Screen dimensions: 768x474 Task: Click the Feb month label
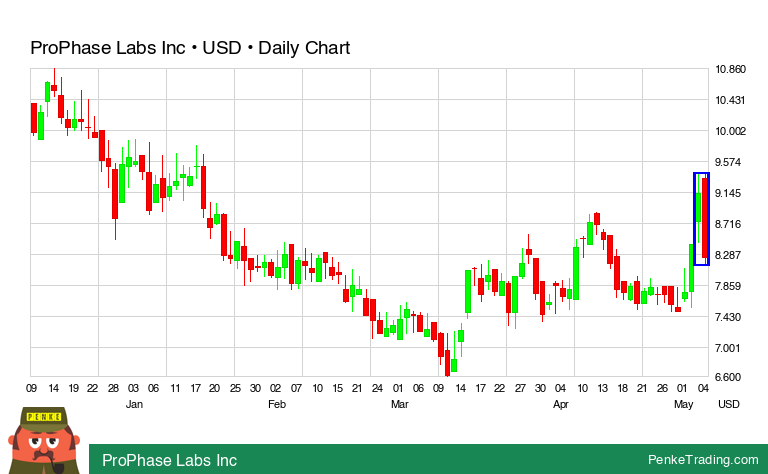click(277, 404)
